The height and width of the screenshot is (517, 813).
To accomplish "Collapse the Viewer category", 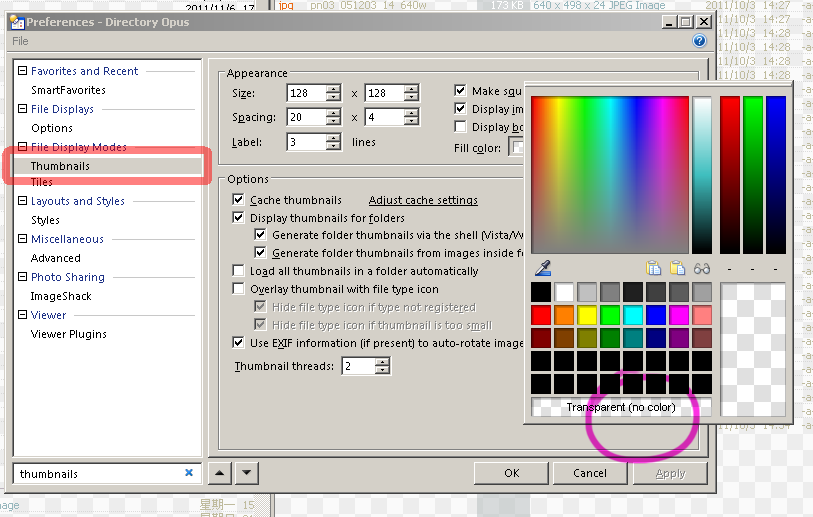I will pyautogui.click(x=22, y=315).
